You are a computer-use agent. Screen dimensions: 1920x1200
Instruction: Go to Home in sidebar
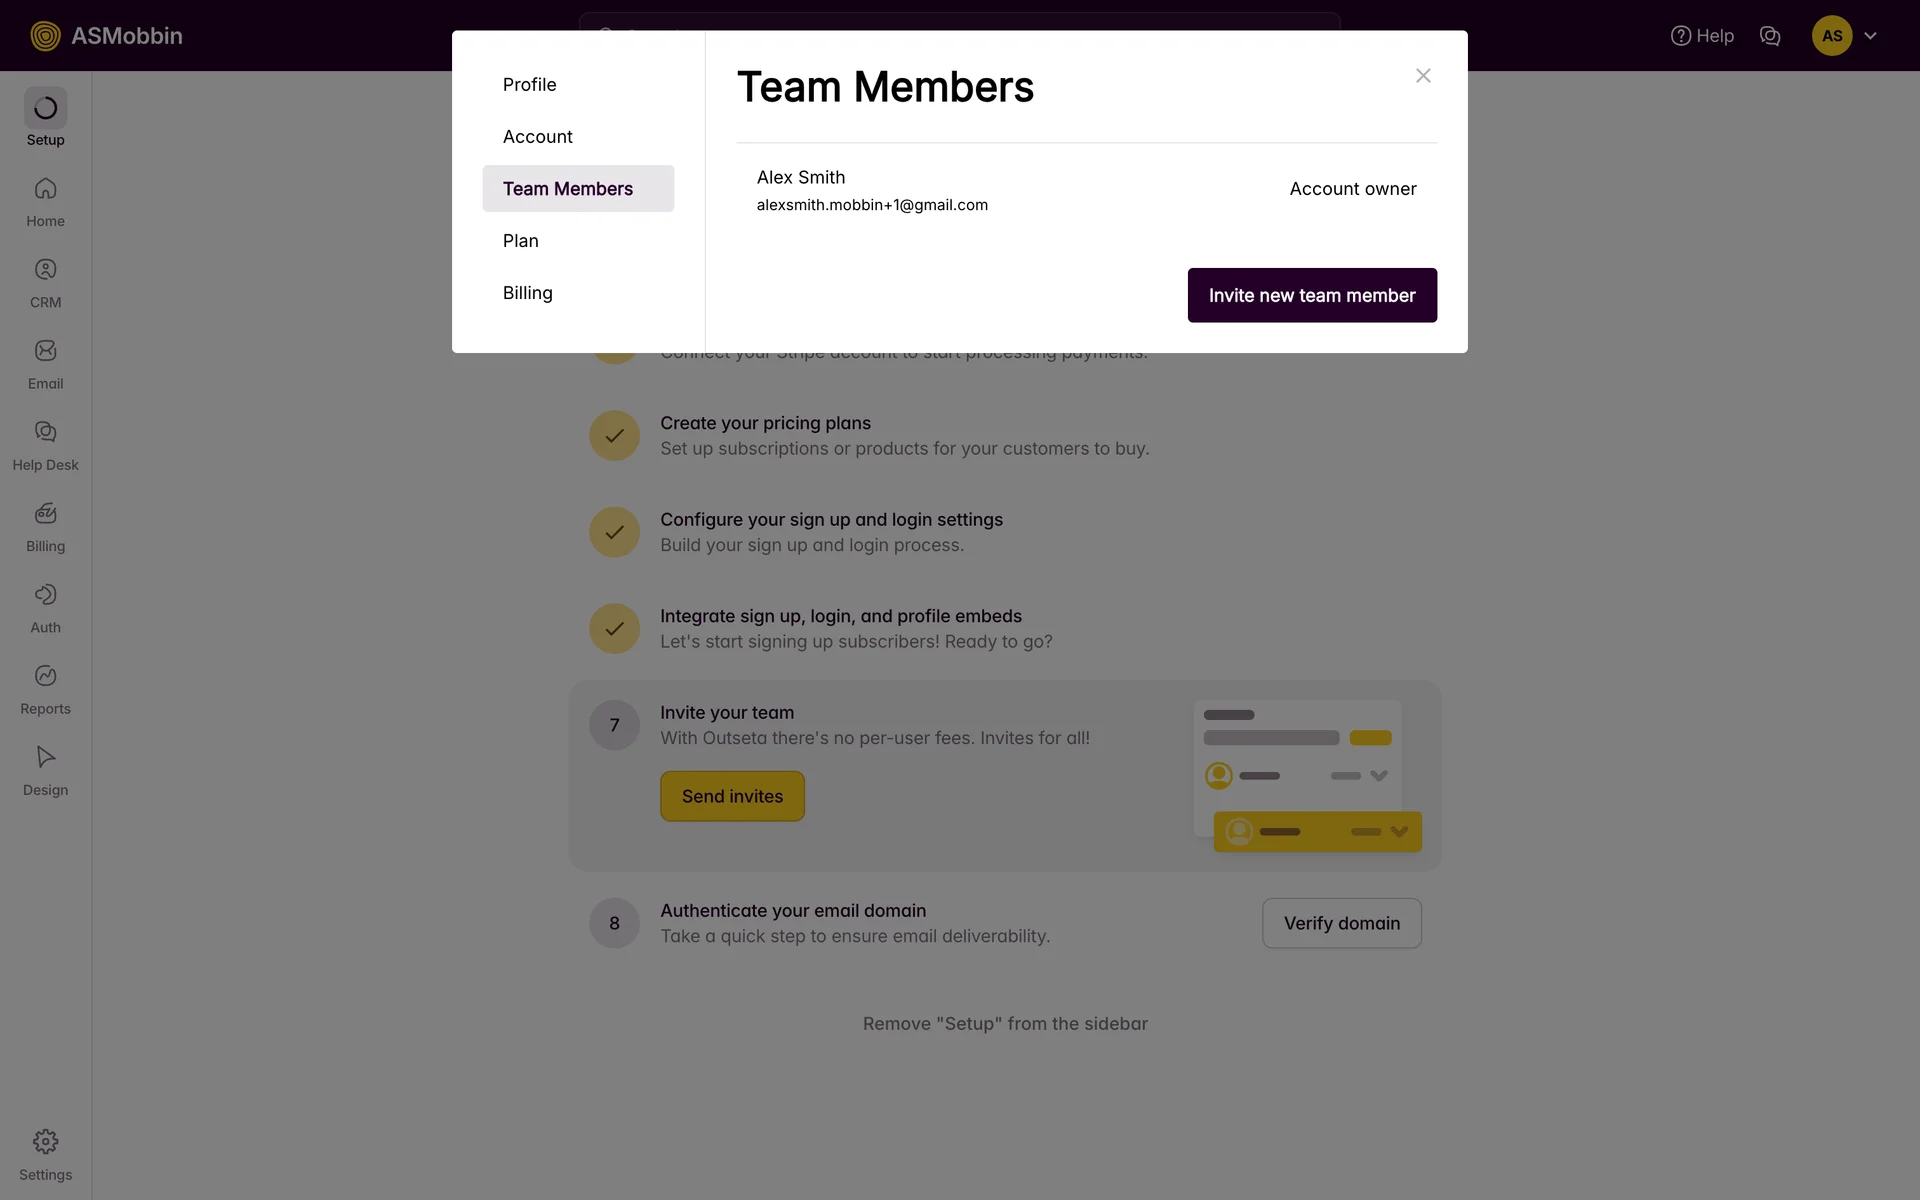(x=45, y=190)
